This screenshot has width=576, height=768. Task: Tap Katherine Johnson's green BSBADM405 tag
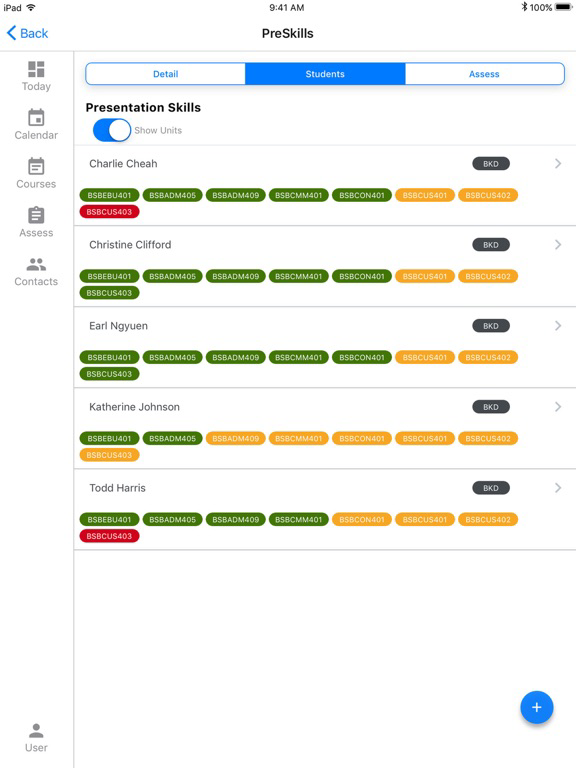[172, 438]
